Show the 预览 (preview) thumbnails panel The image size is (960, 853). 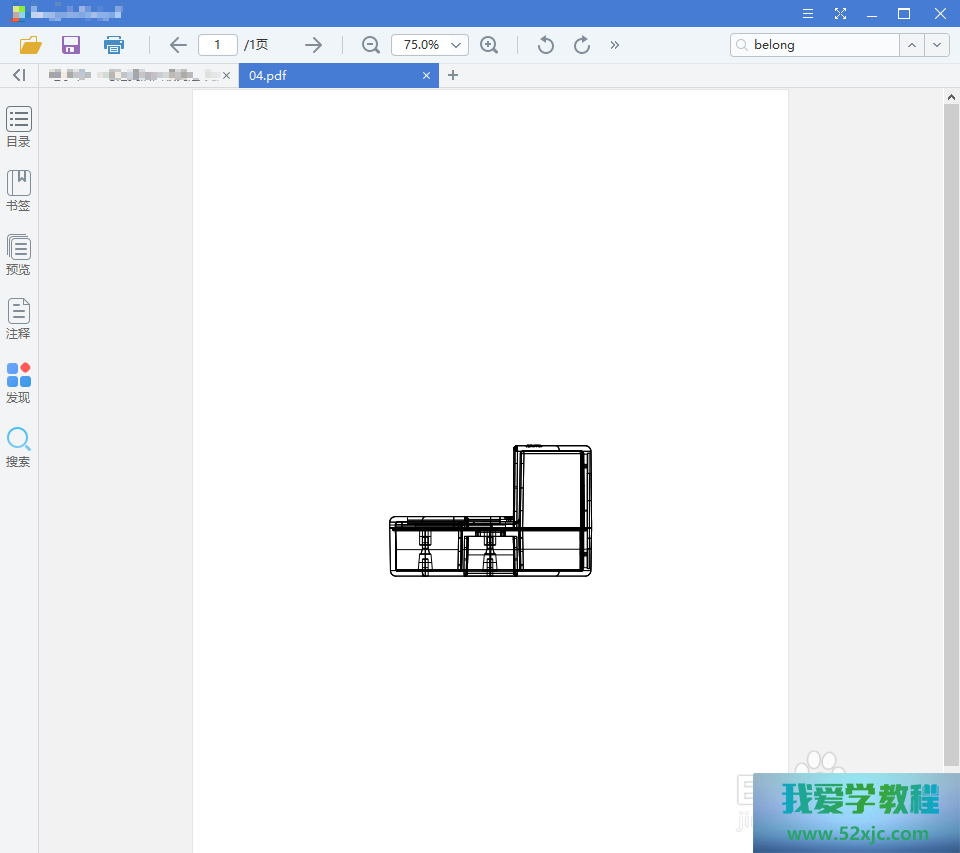click(18, 254)
